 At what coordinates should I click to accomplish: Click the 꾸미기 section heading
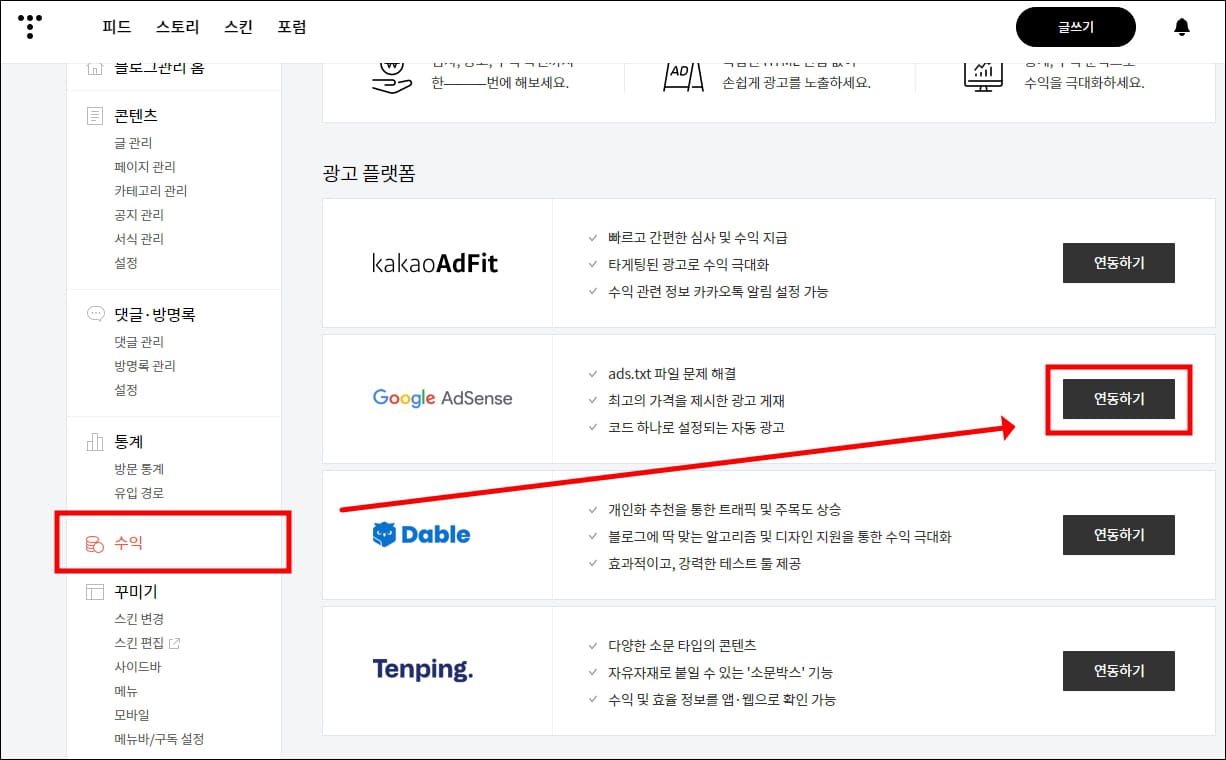pos(136,592)
